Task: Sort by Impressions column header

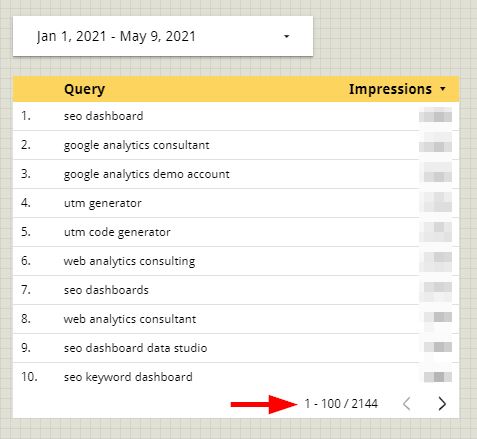Action: point(390,89)
